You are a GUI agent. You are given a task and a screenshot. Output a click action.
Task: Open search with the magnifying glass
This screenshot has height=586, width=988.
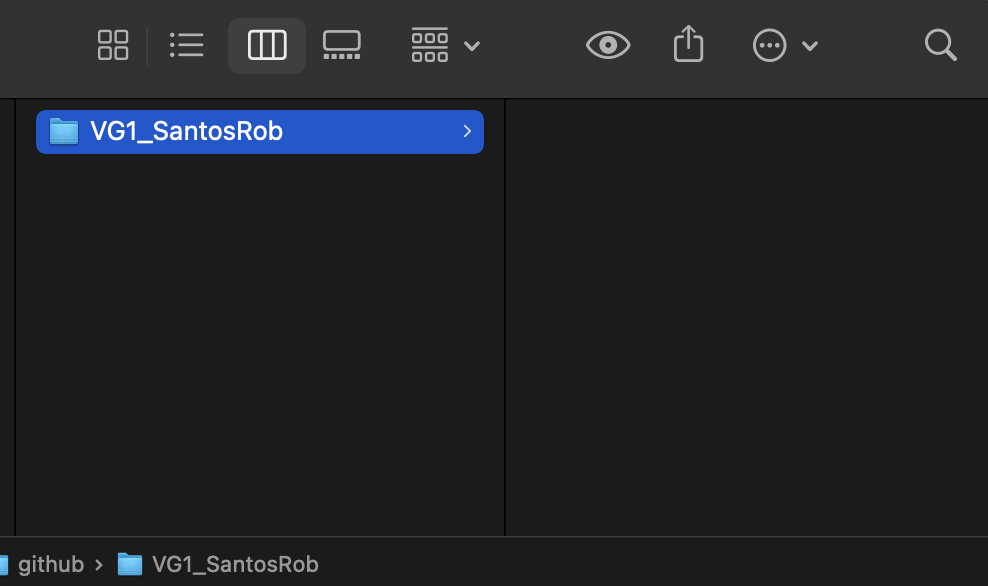[940, 45]
